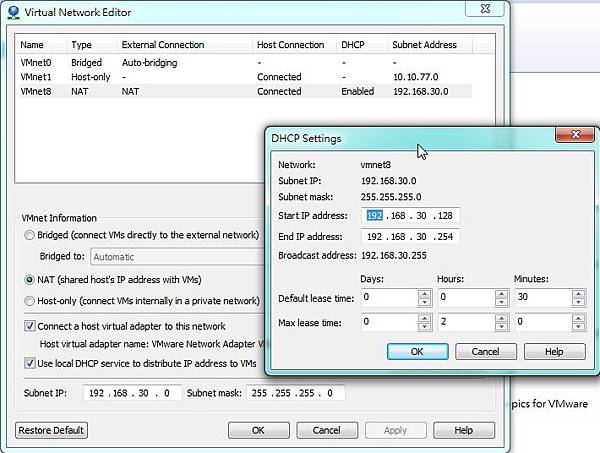This screenshot has height=453, width=600.
Task: Increase Max lease time Minutes value
Action: click(579, 318)
